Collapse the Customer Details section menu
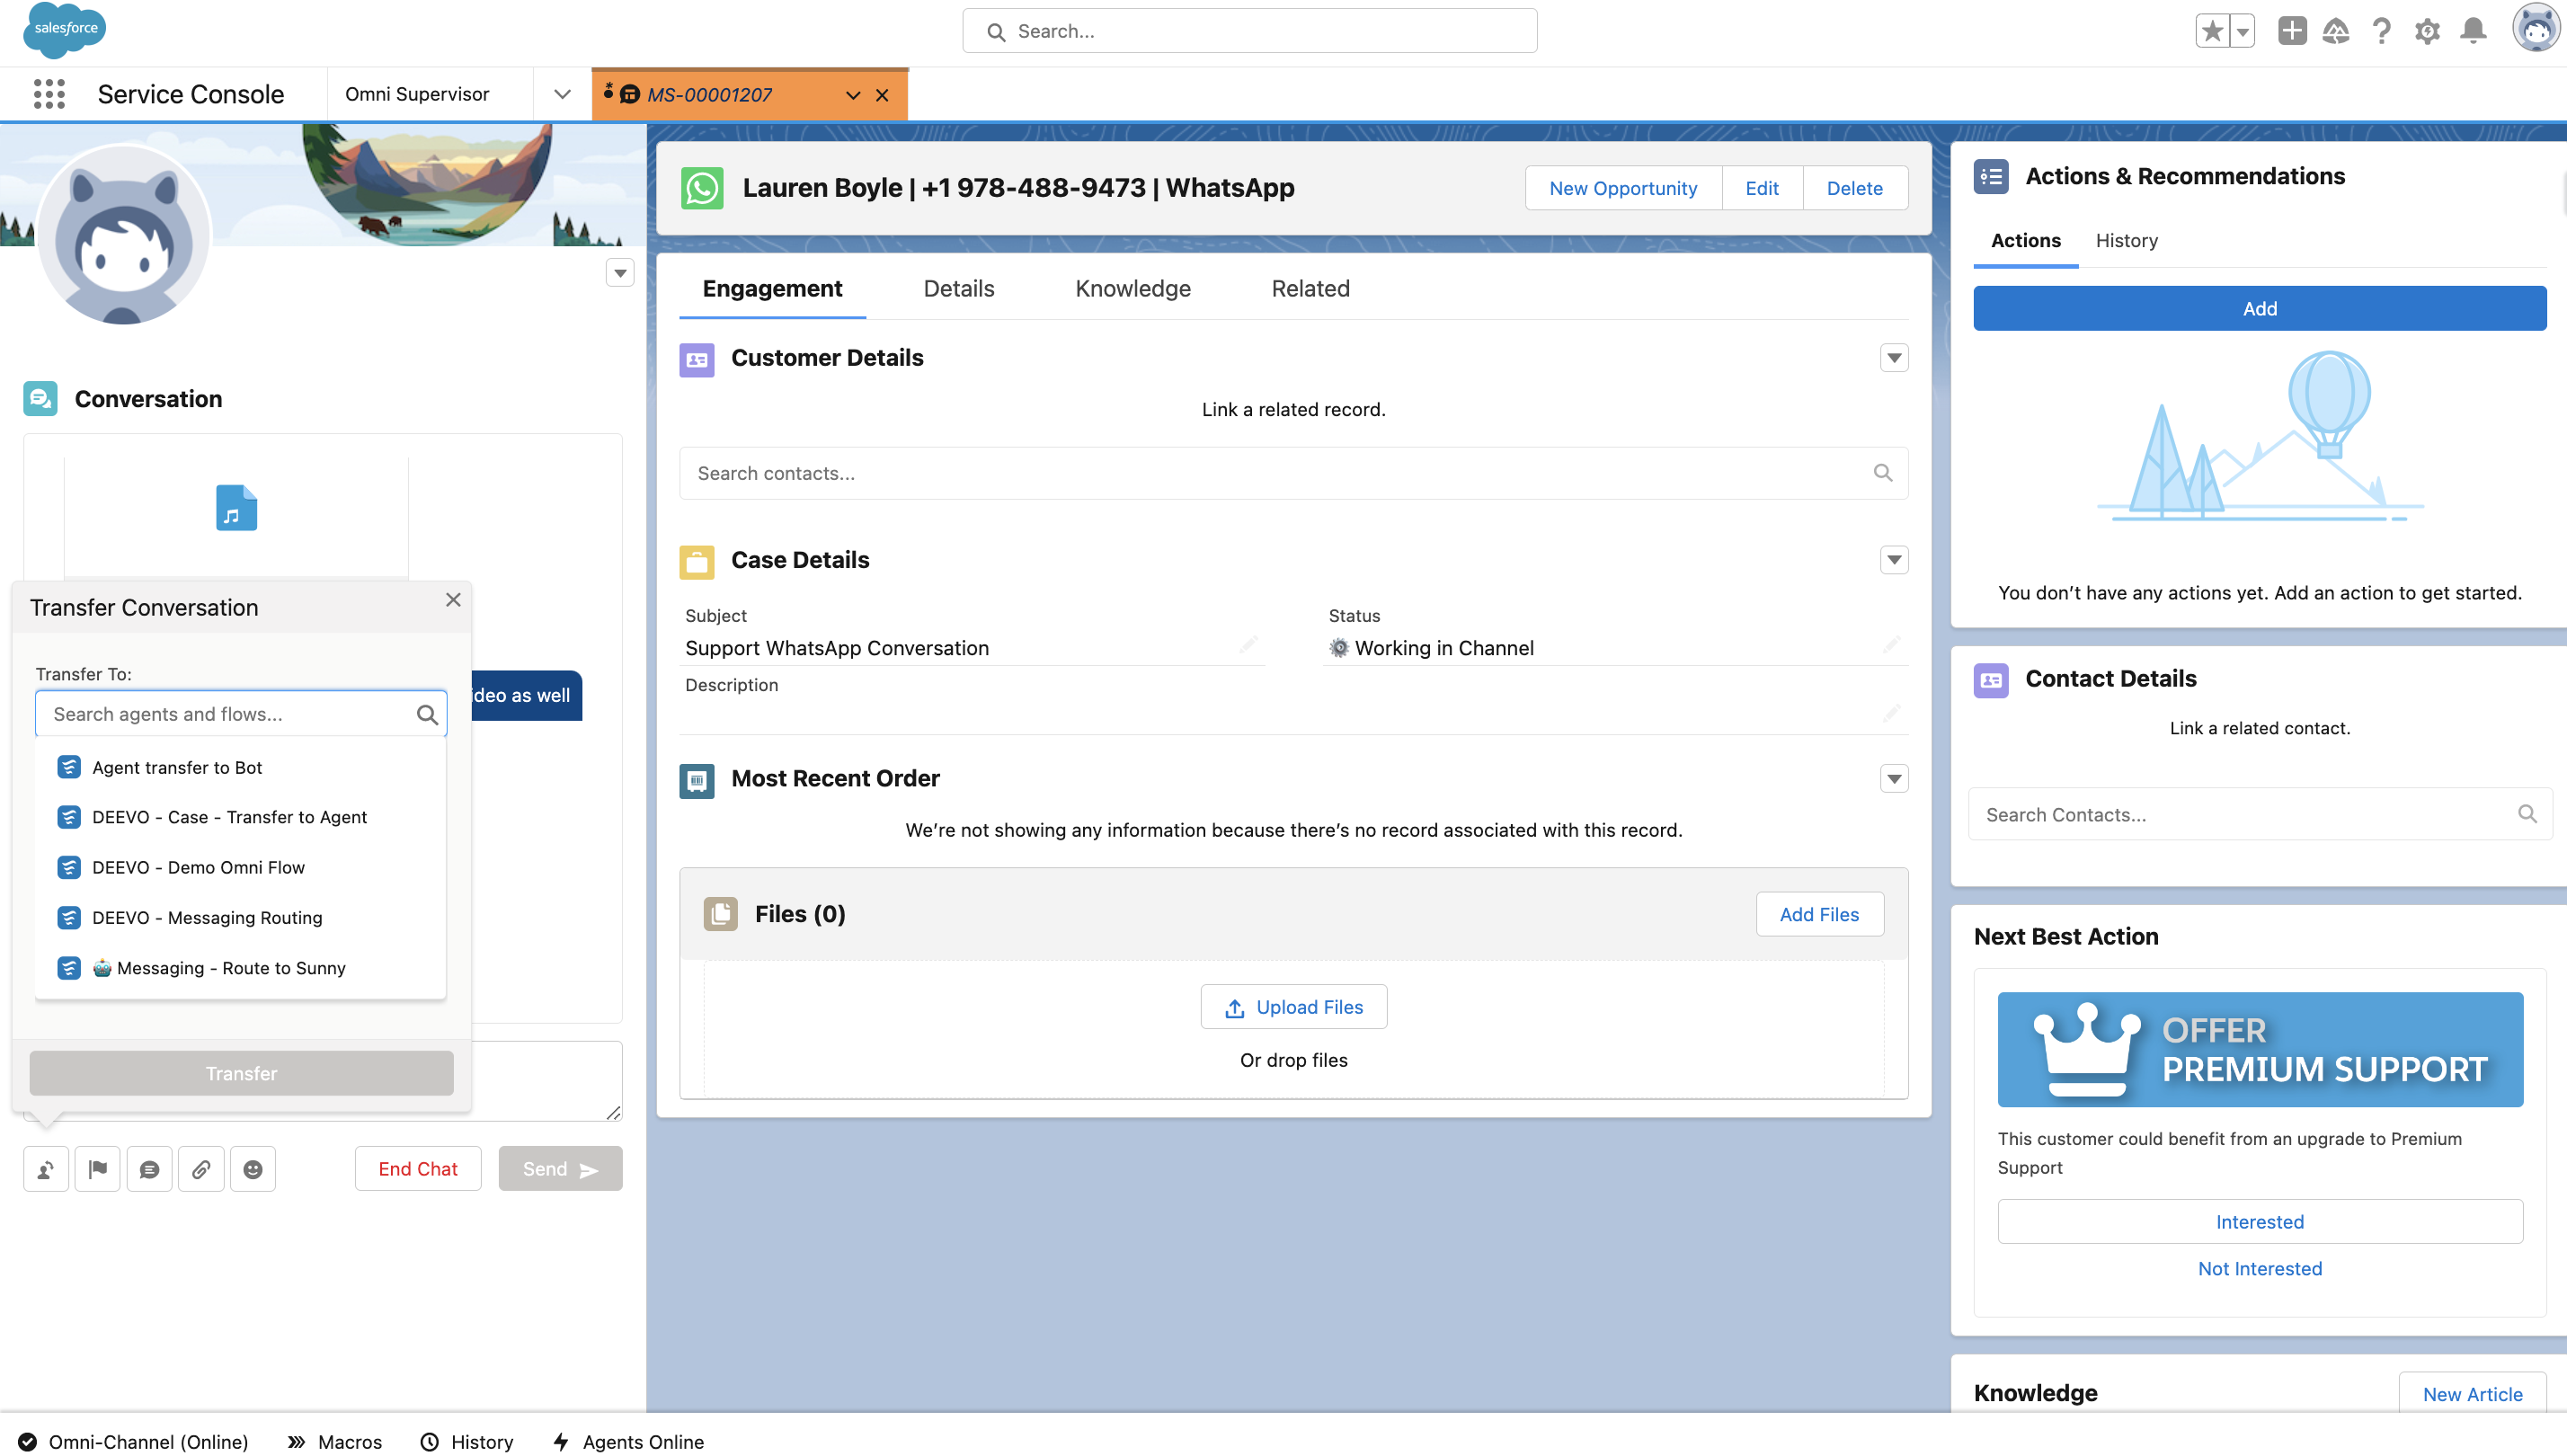This screenshot has width=2567, height=1456. coord(1893,358)
